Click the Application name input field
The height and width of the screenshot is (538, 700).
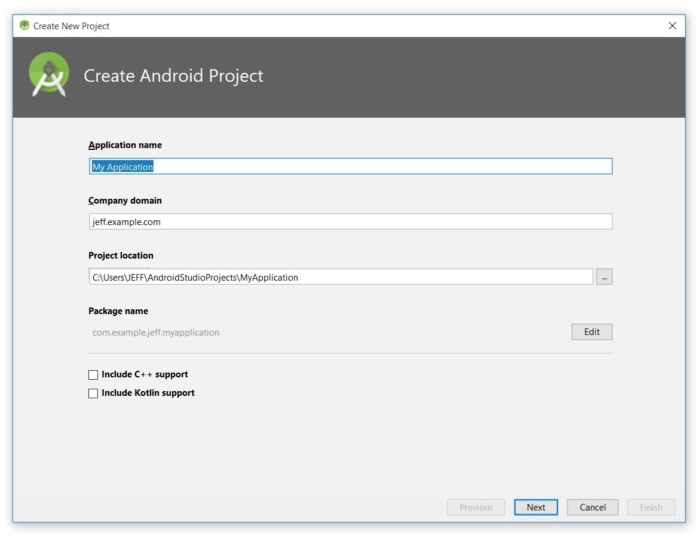pyautogui.click(x=350, y=167)
